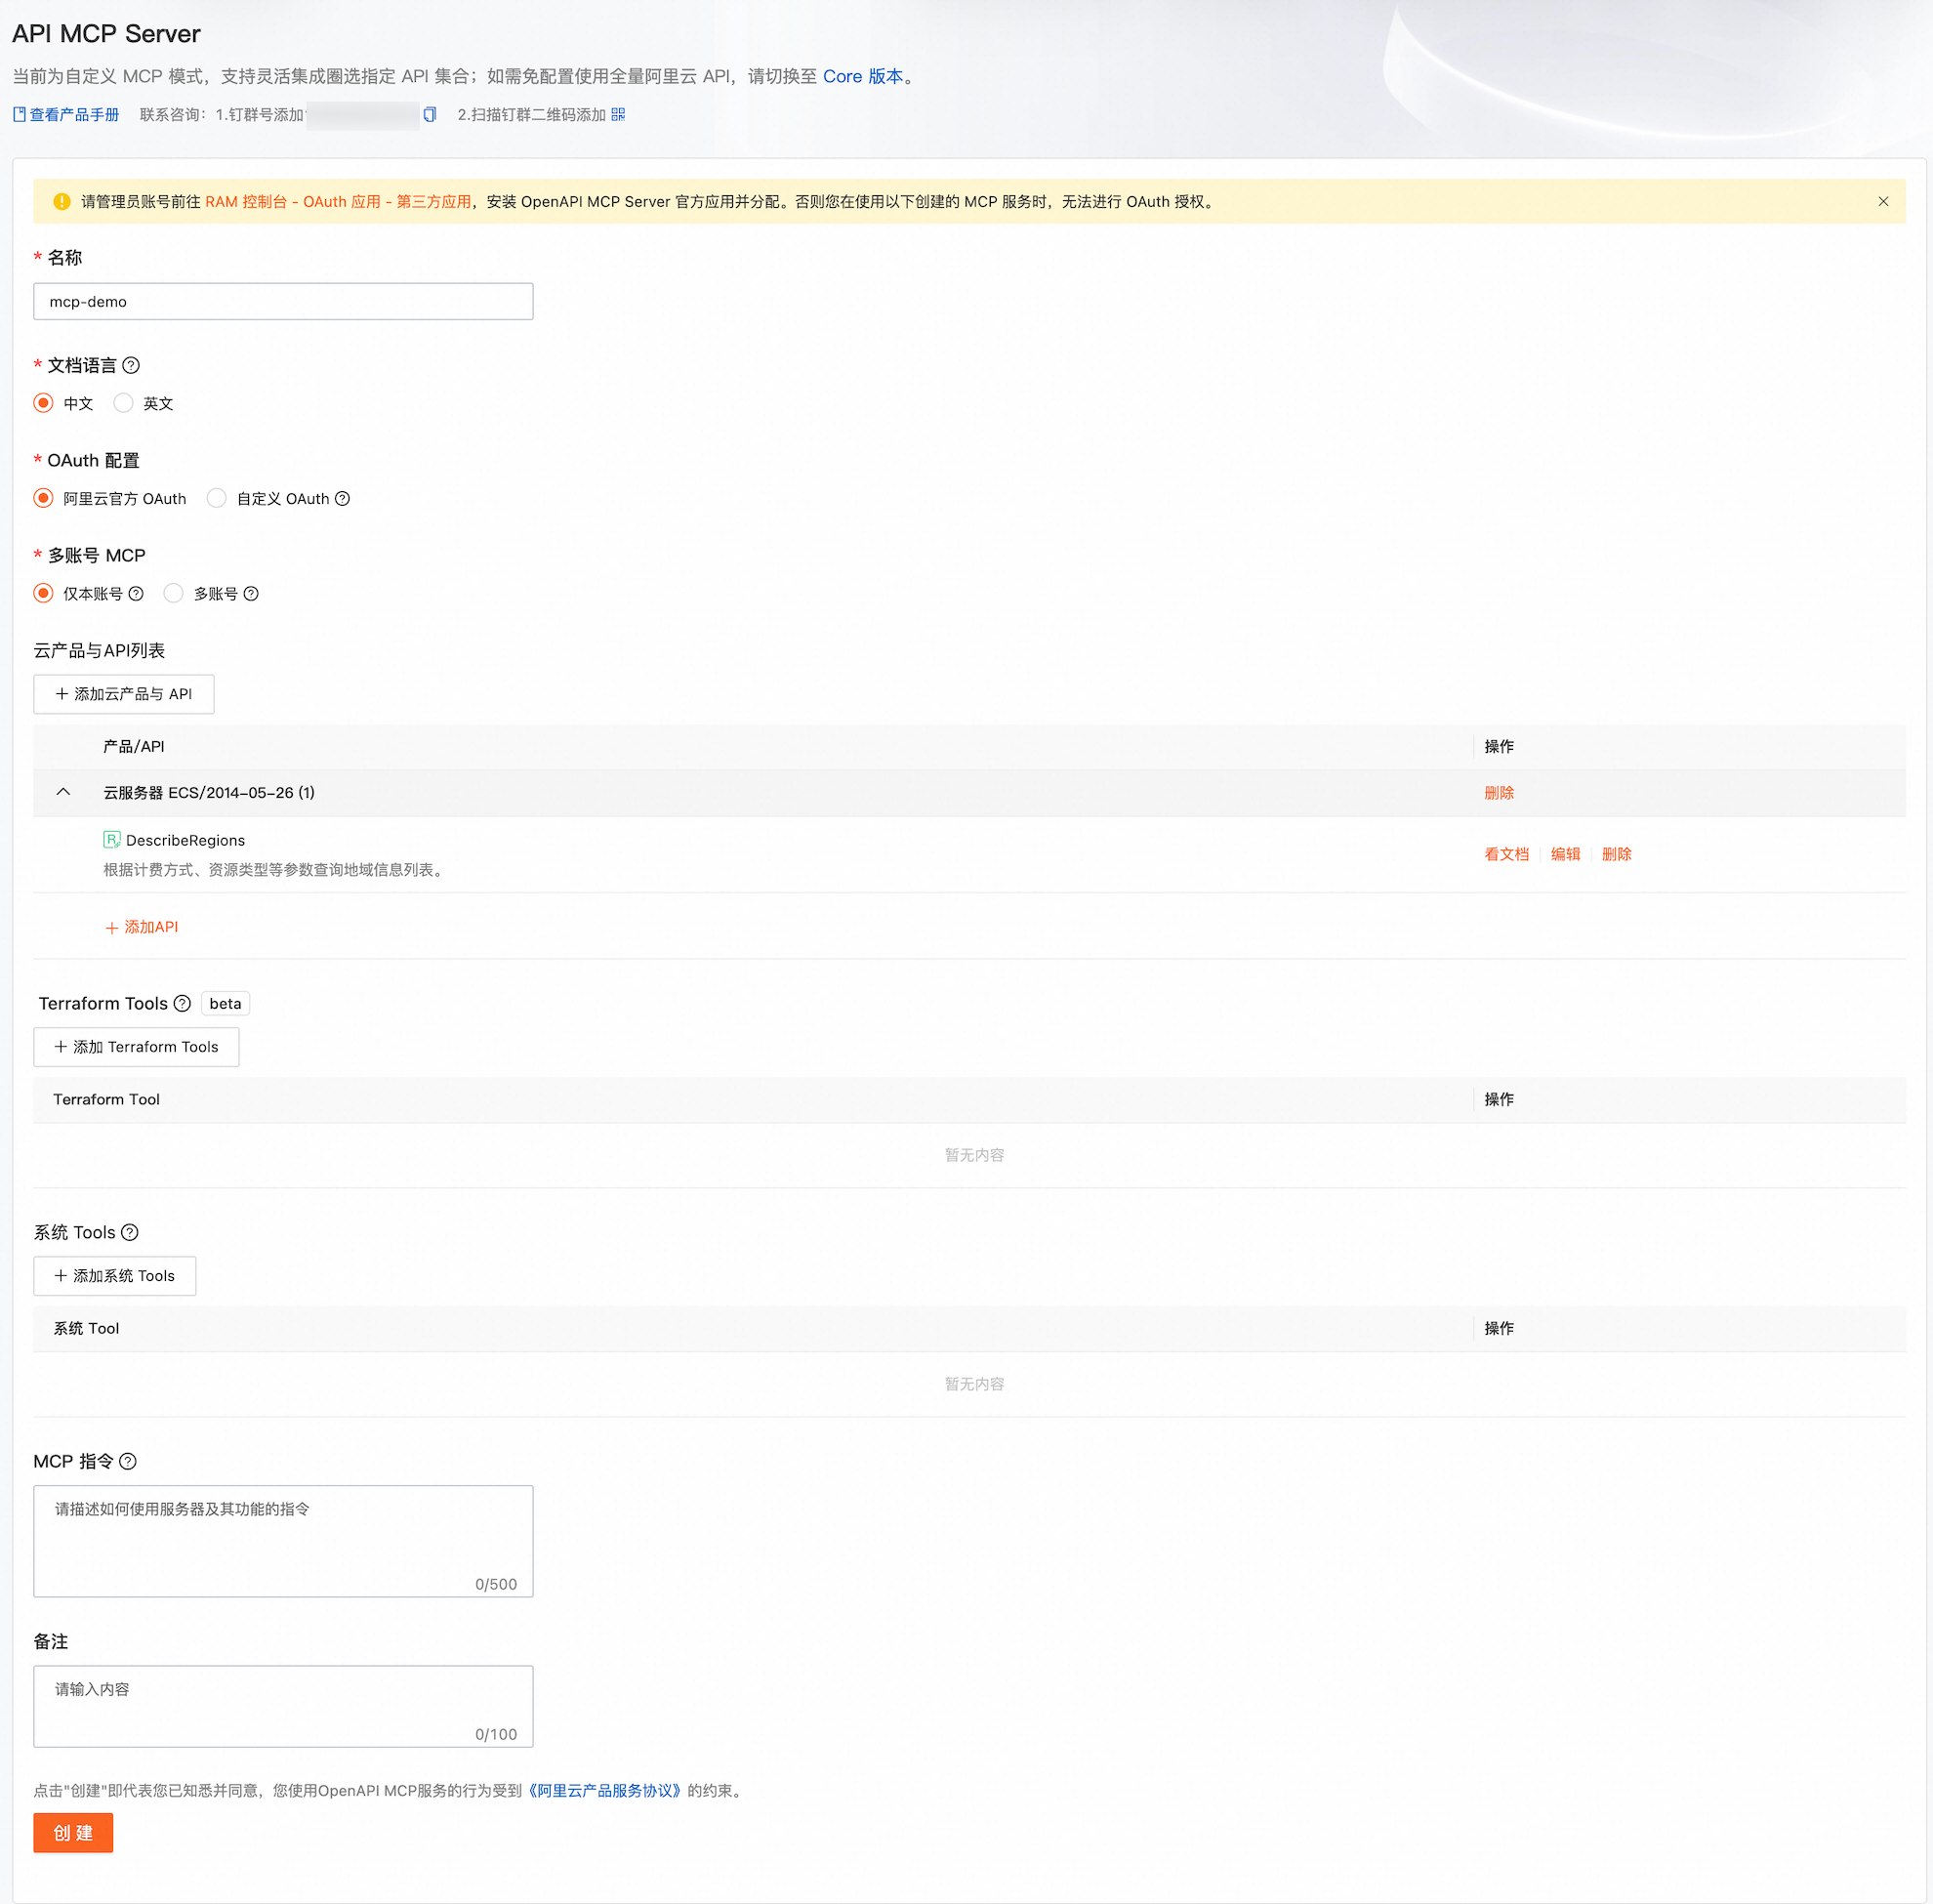Image resolution: width=1933 pixels, height=1904 pixels.
Task: Click 添加 Terraform Tools button
Action: (136, 1047)
